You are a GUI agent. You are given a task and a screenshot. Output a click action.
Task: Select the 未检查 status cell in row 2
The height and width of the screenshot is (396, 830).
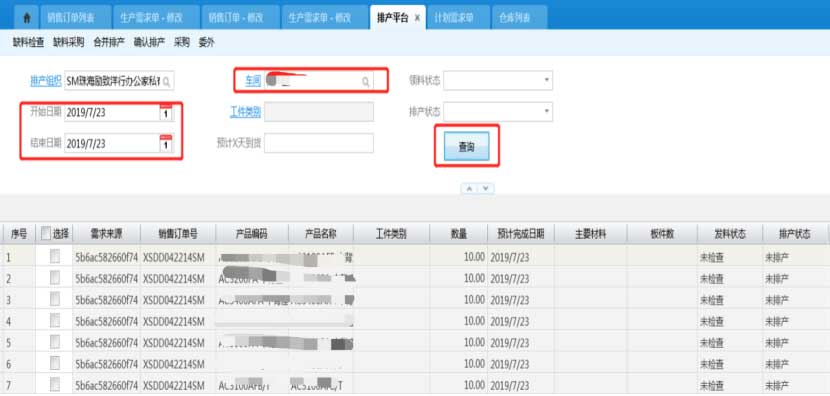click(x=712, y=279)
